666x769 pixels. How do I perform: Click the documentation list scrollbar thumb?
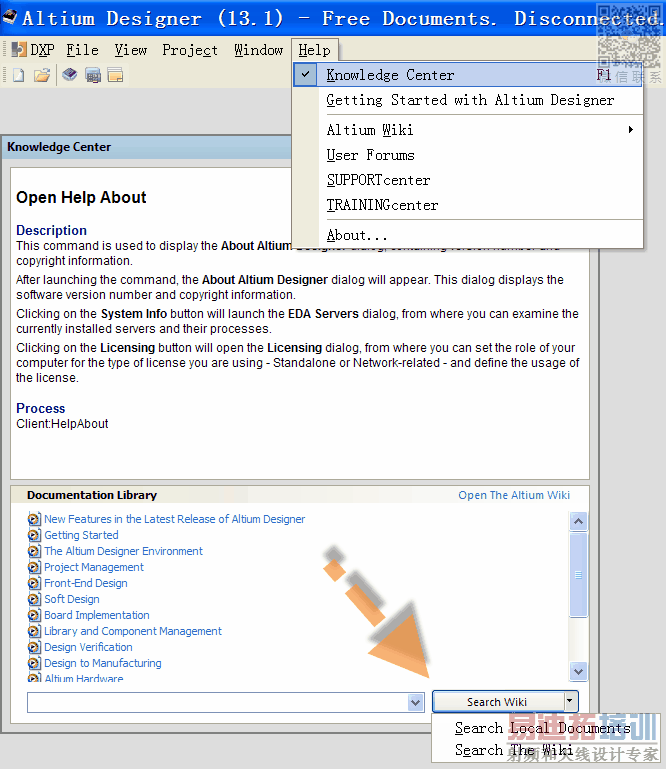coord(578,575)
